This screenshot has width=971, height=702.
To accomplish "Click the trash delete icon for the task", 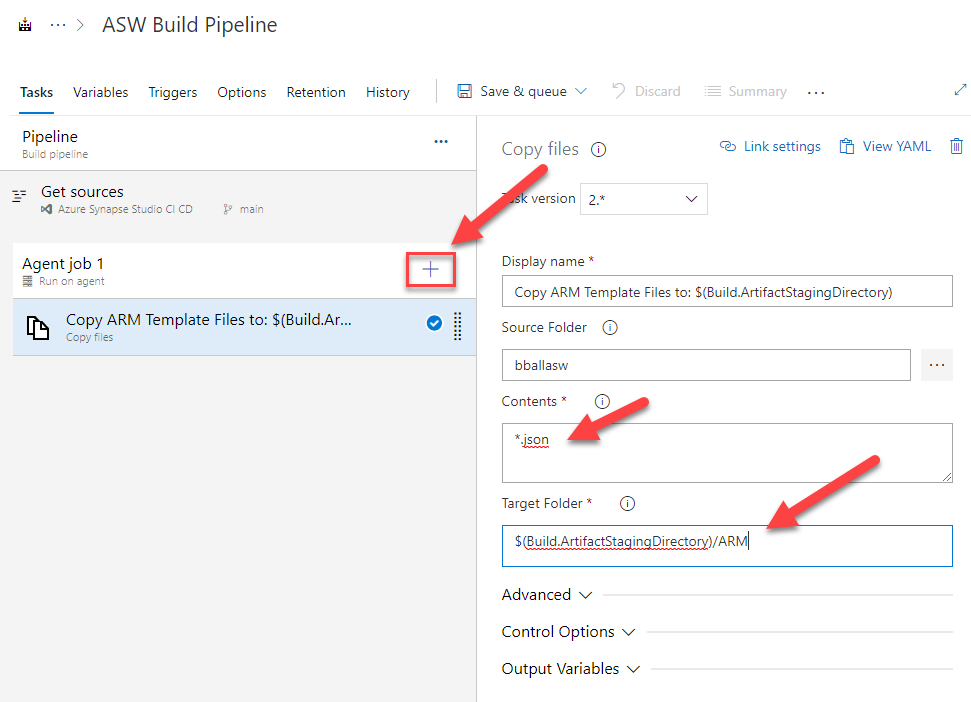I will 956,147.
